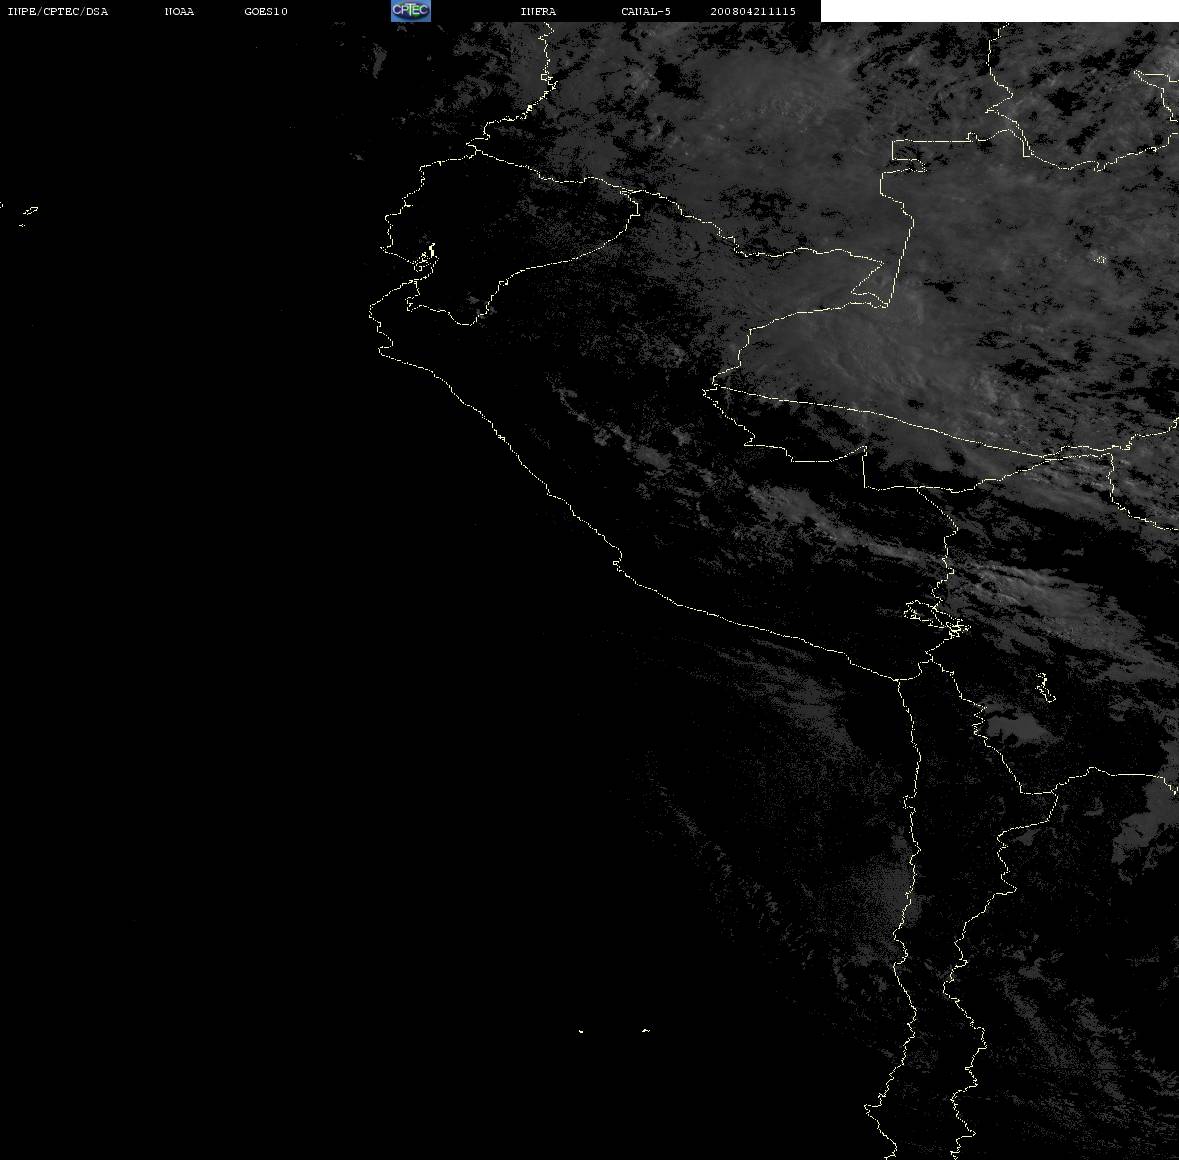This screenshot has height=1160, width=1179.
Task: Select the CANAL-5 channel label
Action: tap(646, 11)
